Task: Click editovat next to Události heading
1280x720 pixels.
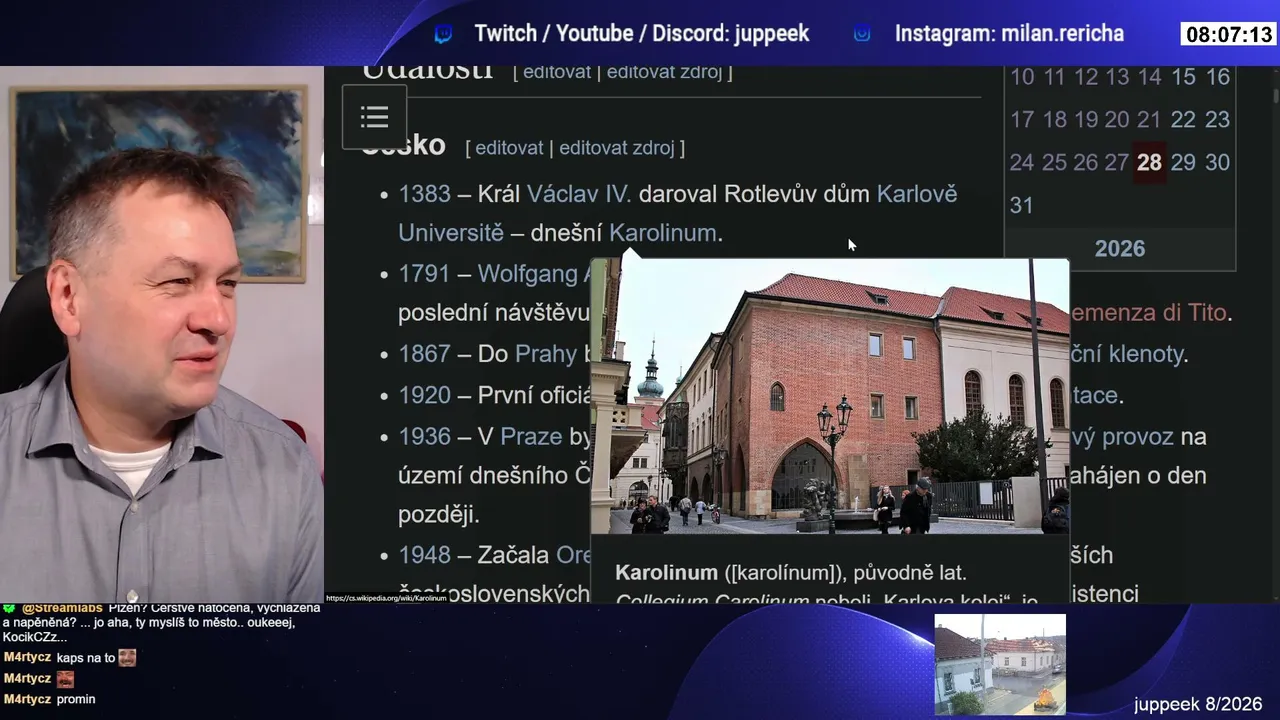Action: click(557, 72)
